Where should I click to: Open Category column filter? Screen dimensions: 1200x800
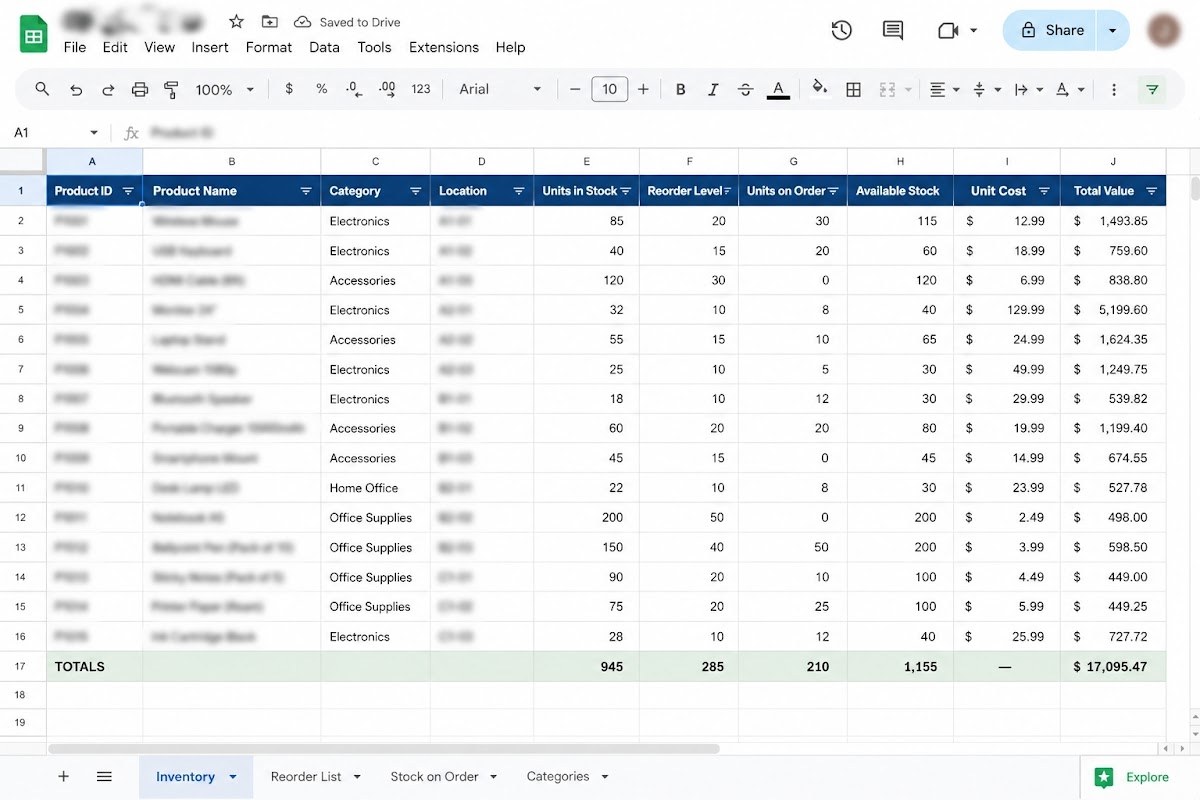click(x=415, y=191)
